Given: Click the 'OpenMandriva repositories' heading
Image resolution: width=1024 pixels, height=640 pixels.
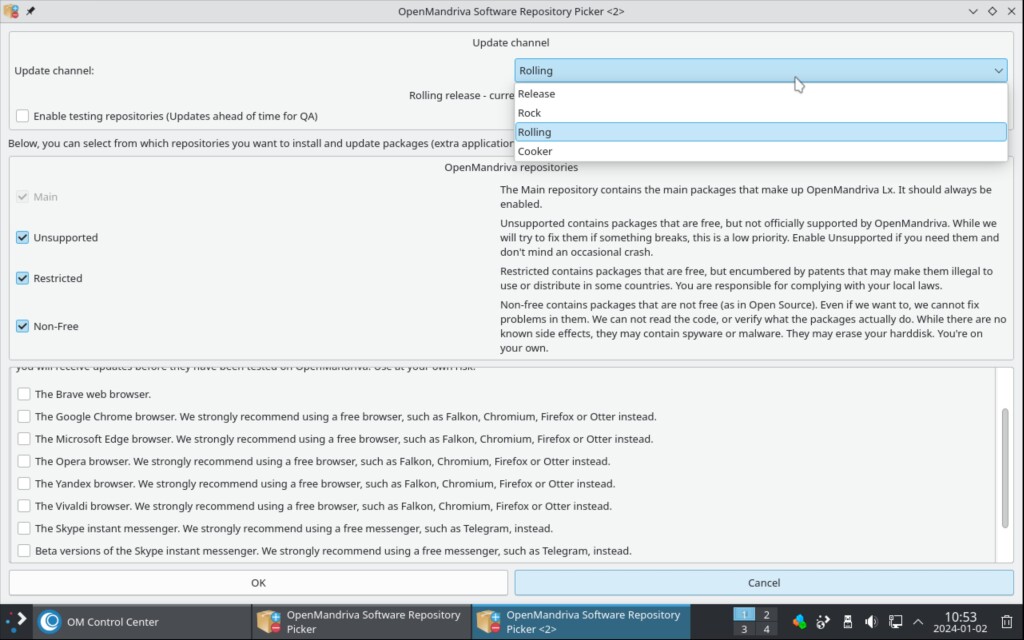Looking at the screenshot, I should [x=511, y=167].
